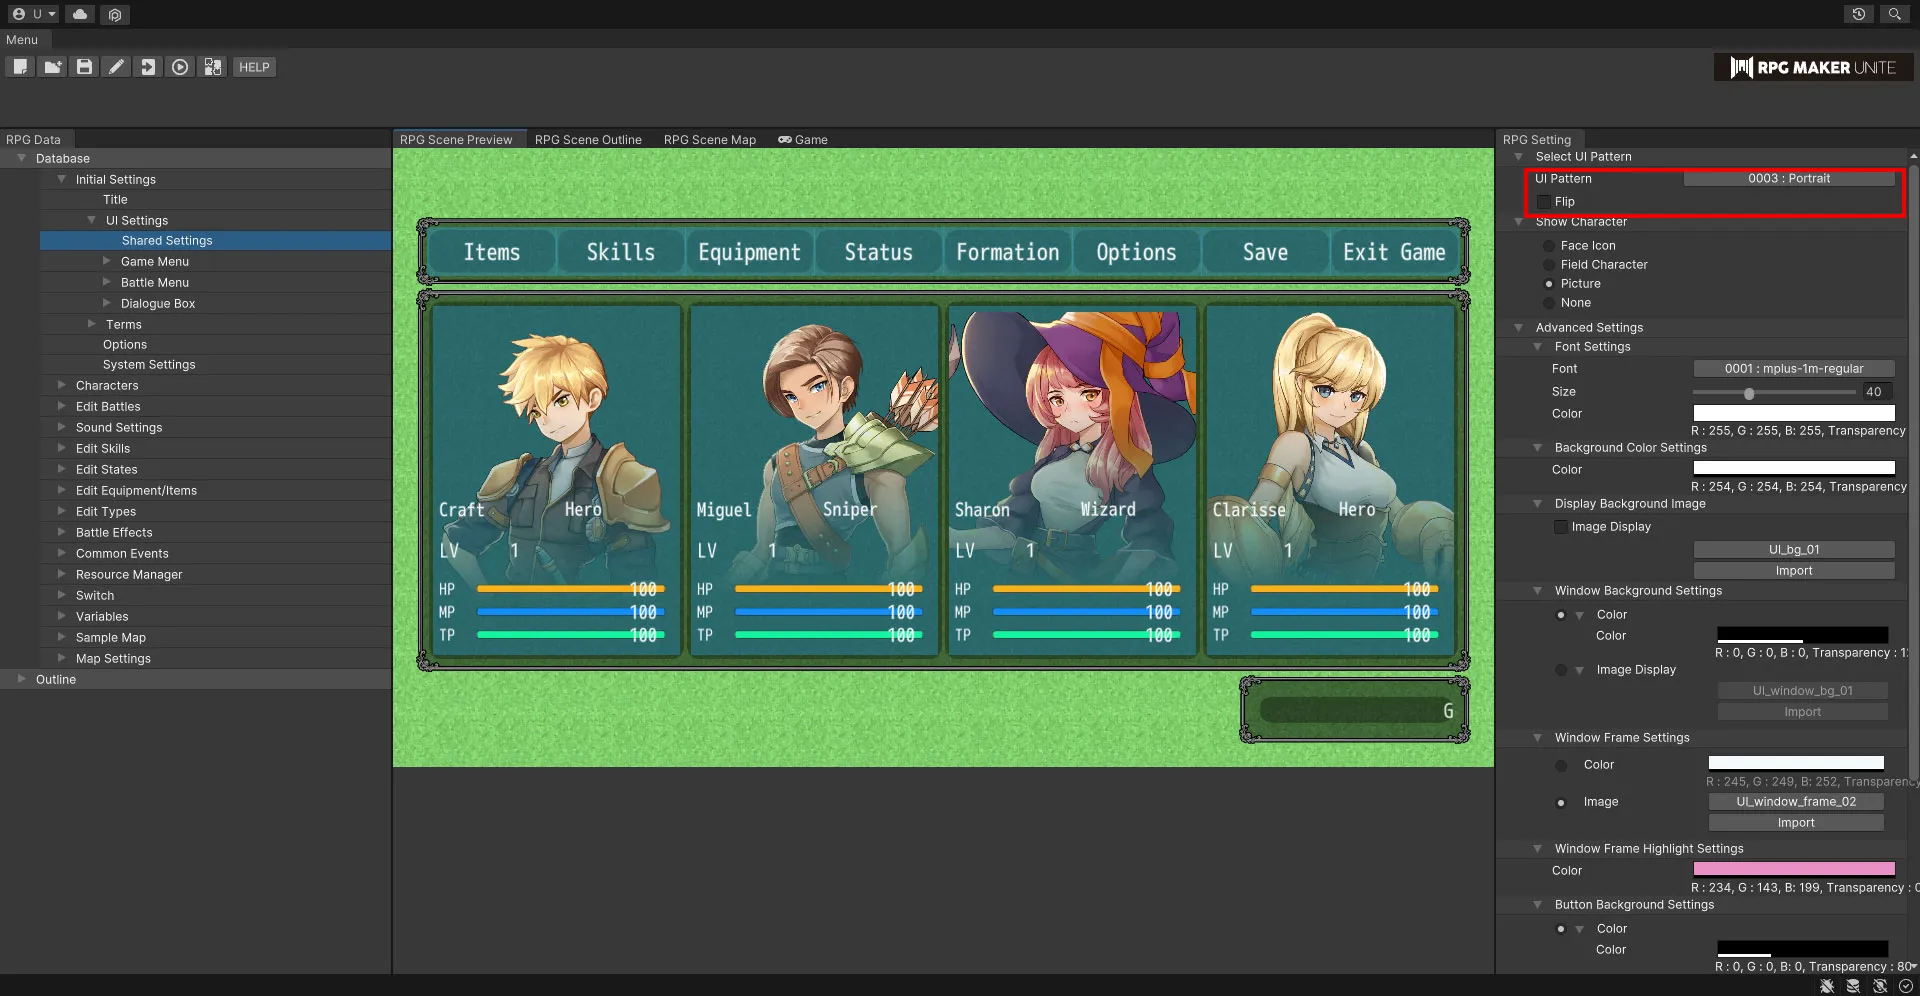Click the save project disk icon
The image size is (1920, 996).
point(85,67)
